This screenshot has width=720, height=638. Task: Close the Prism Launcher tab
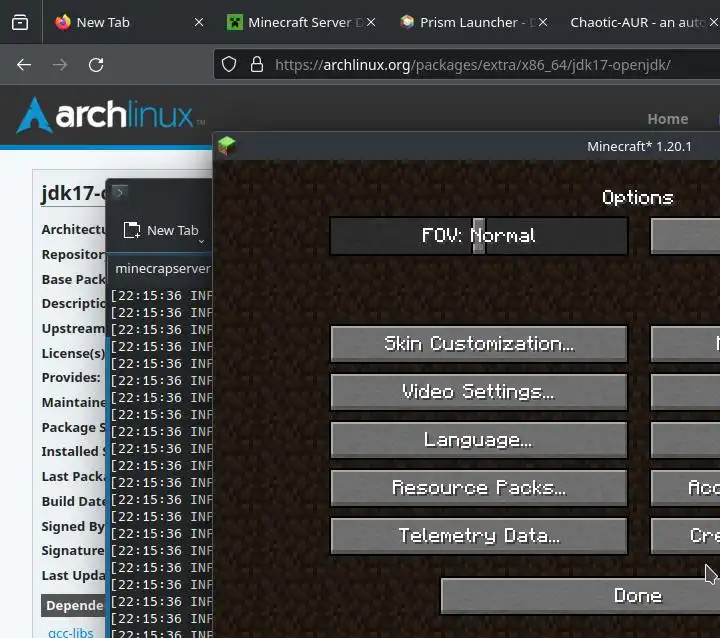(x=543, y=22)
